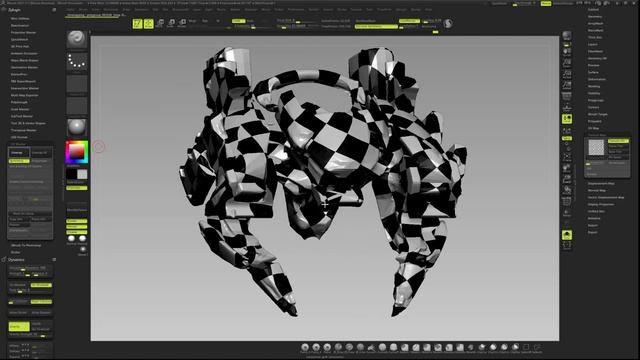Toggle the Rgb button

point(205,20)
